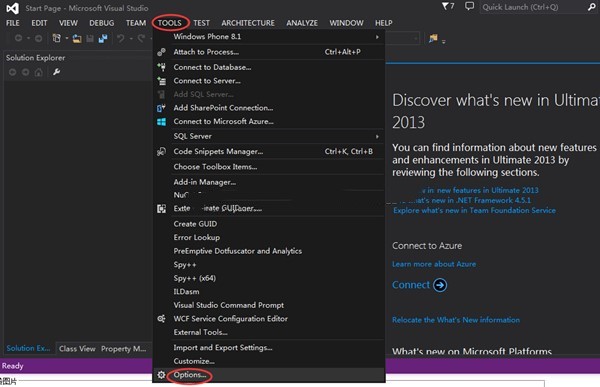
Task: Select Error Lookup menu entry
Action: pos(269,237)
